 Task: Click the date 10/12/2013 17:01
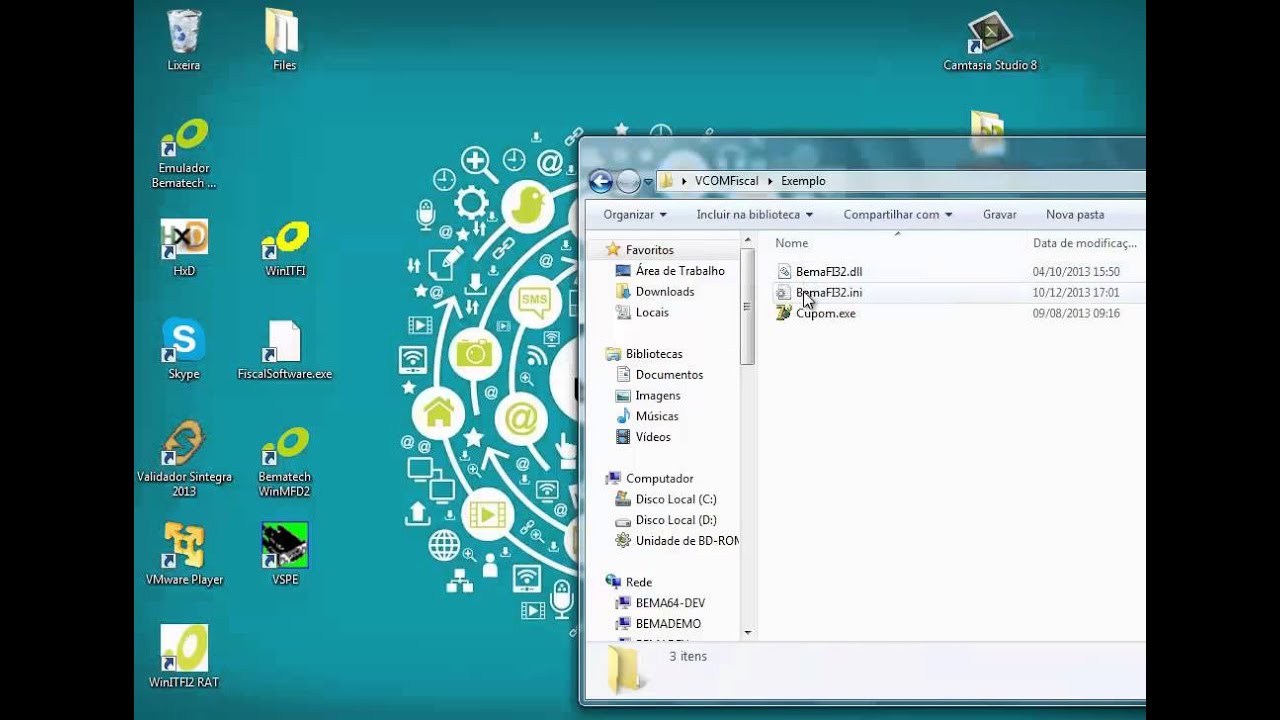[1076, 293]
